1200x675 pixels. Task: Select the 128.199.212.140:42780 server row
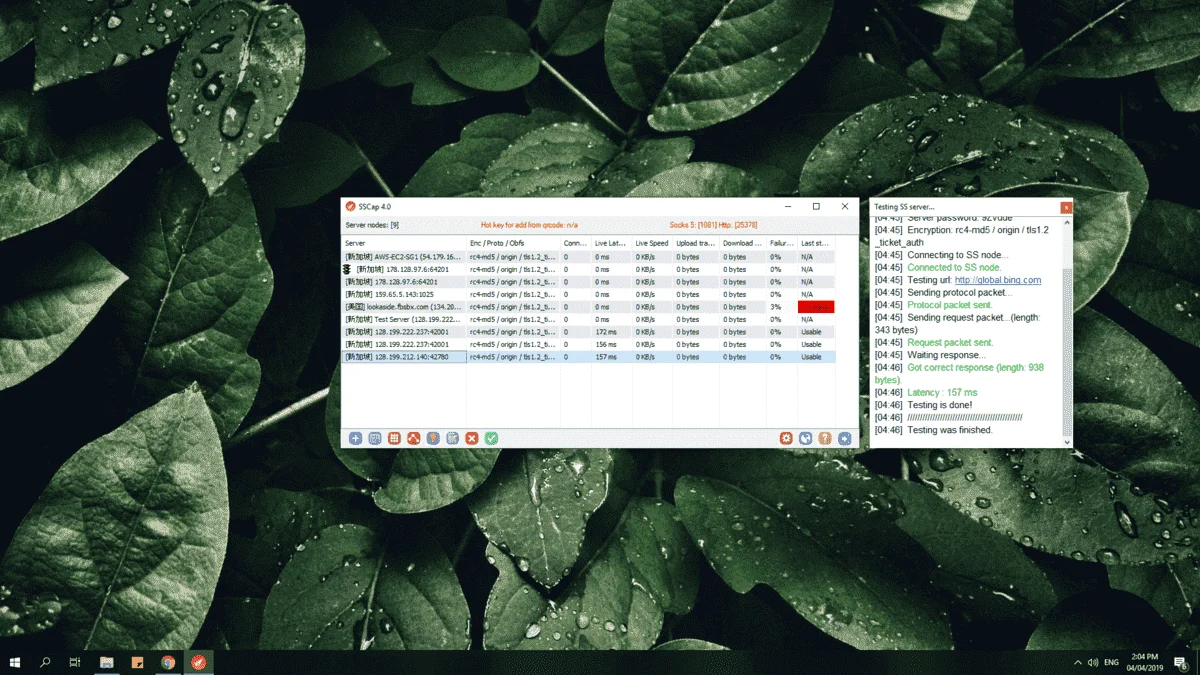pyautogui.click(x=588, y=357)
